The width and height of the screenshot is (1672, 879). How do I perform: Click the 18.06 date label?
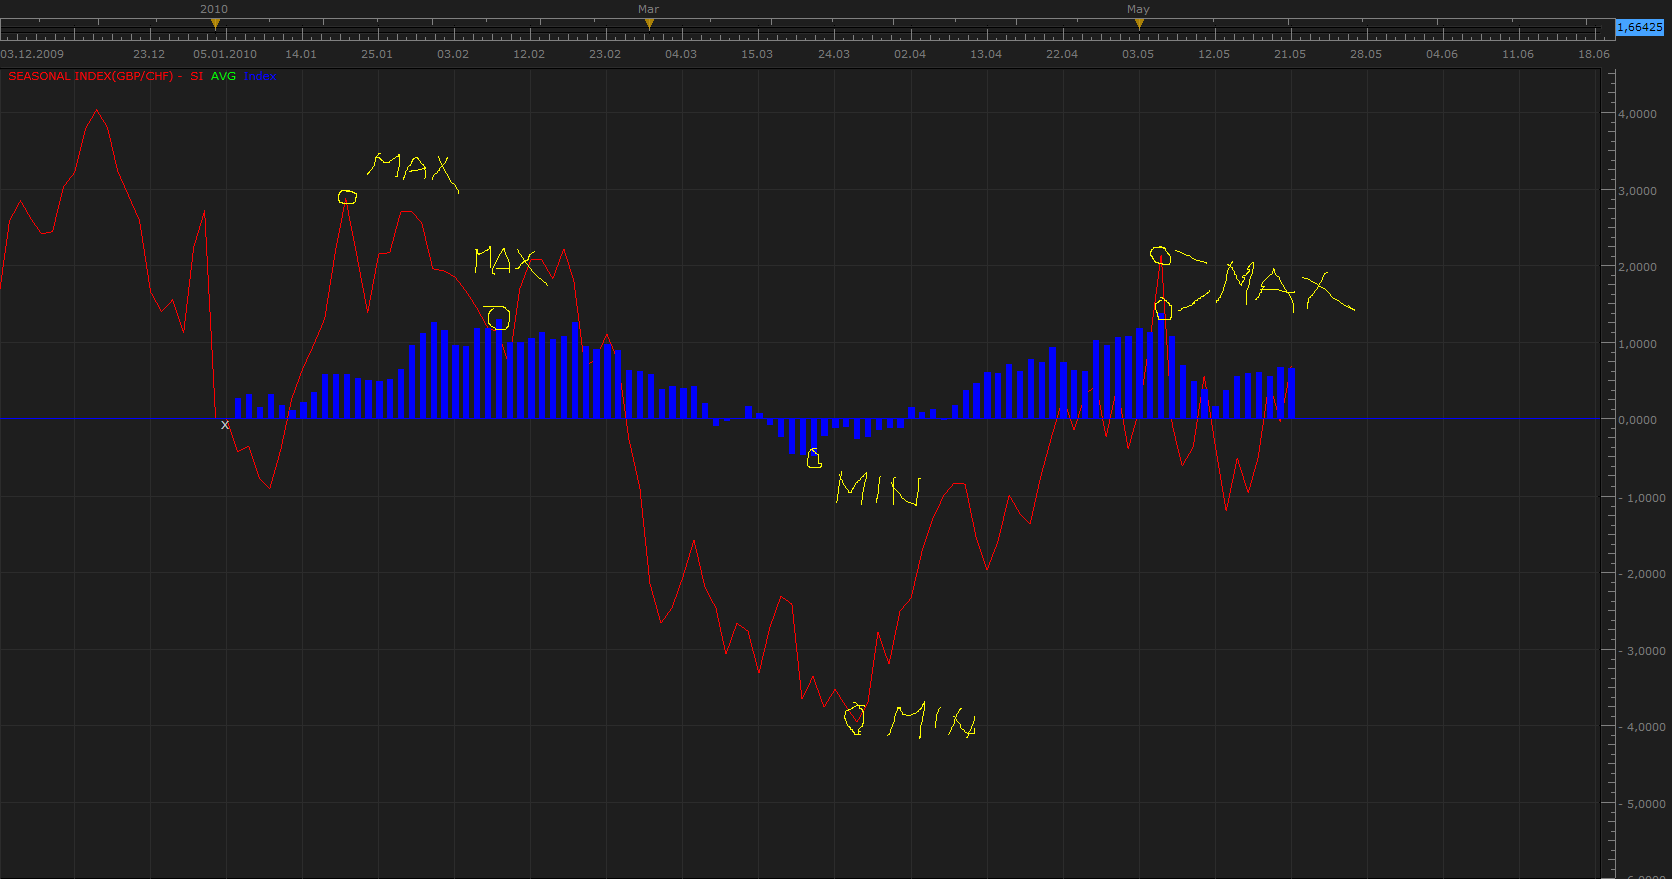(1594, 54)
